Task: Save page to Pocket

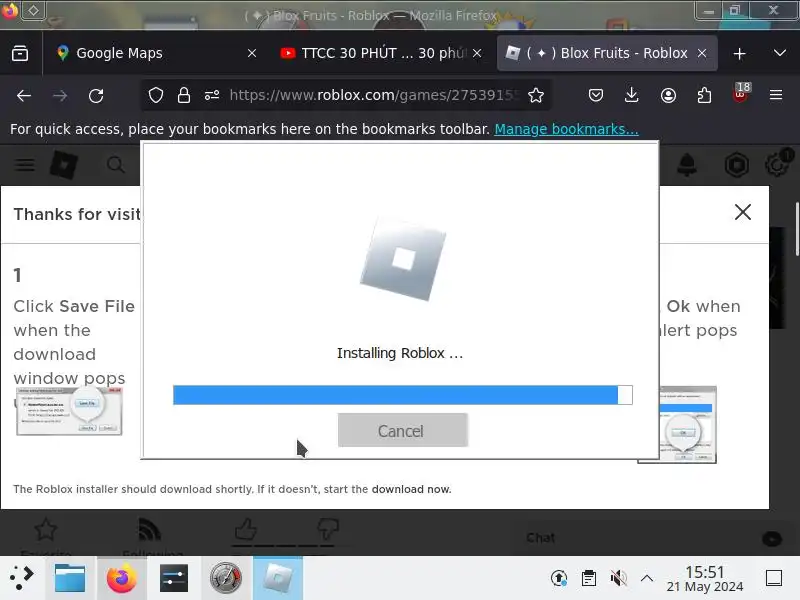Action: [595, 95]
